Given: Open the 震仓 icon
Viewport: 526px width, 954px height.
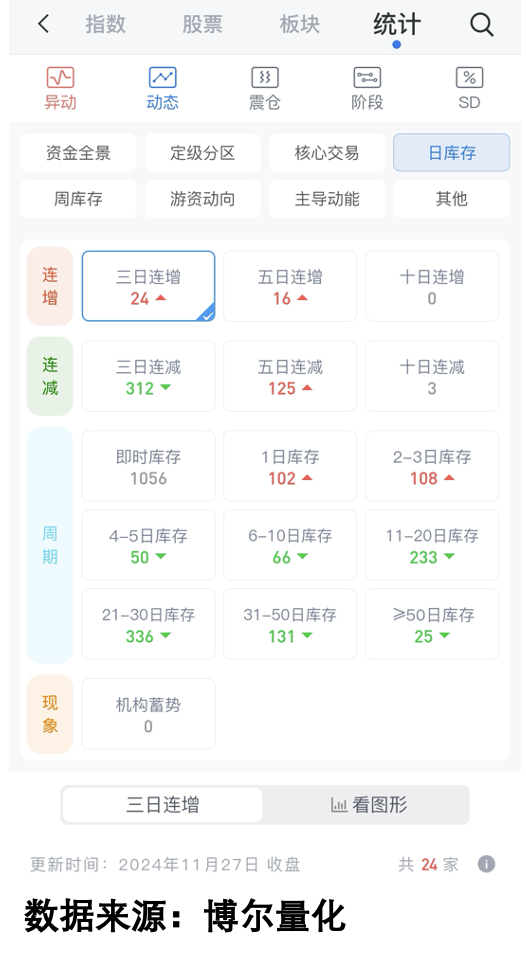Looking at the screenshot, I should click(x=265, y=78).
